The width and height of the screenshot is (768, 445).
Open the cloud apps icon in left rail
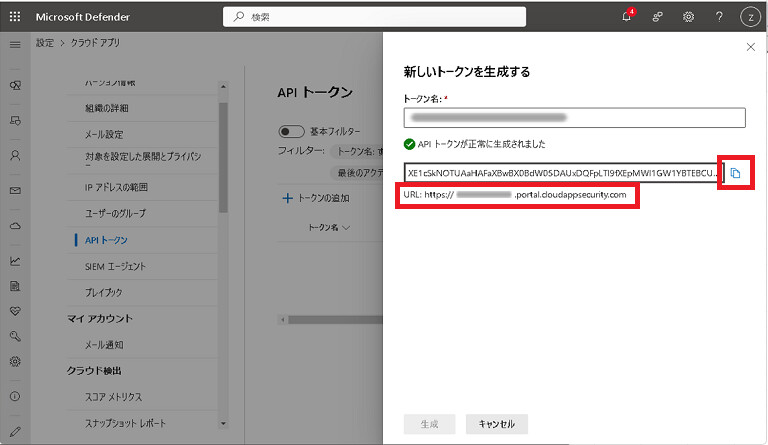pyautogui.click(x=15, y=226)
